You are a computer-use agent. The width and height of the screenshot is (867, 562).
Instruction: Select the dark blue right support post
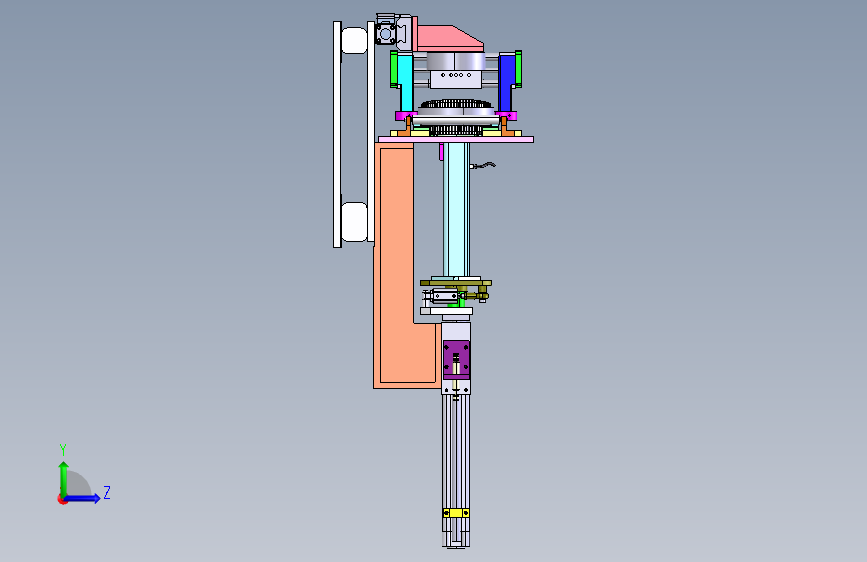point(506,83)
